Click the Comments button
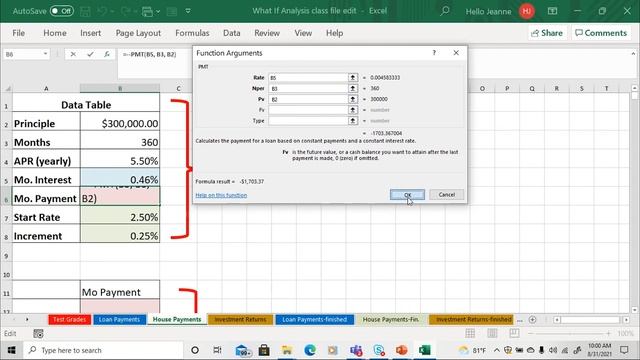The image size is (640, 360). pyautogui.click(x=601, y=33)
